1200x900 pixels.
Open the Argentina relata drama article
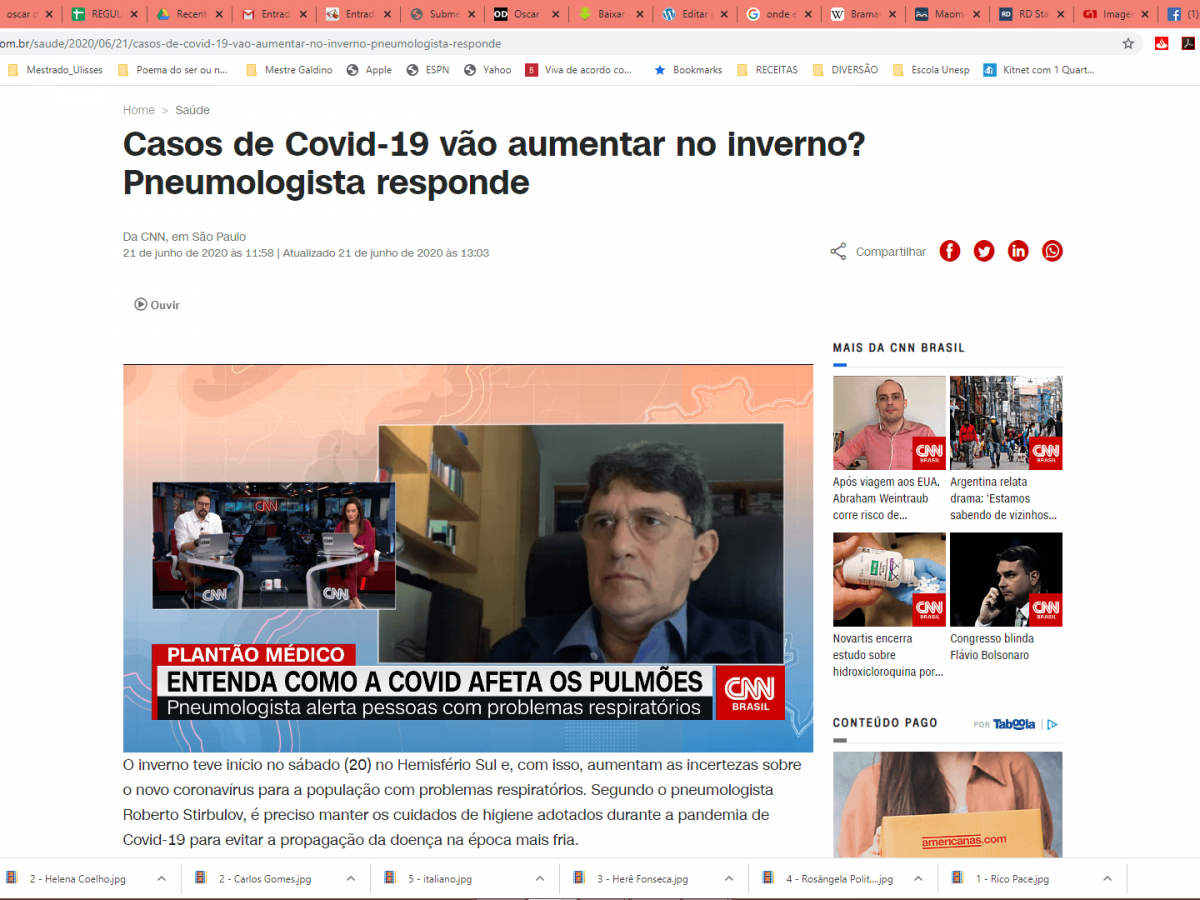point(1004,498)
